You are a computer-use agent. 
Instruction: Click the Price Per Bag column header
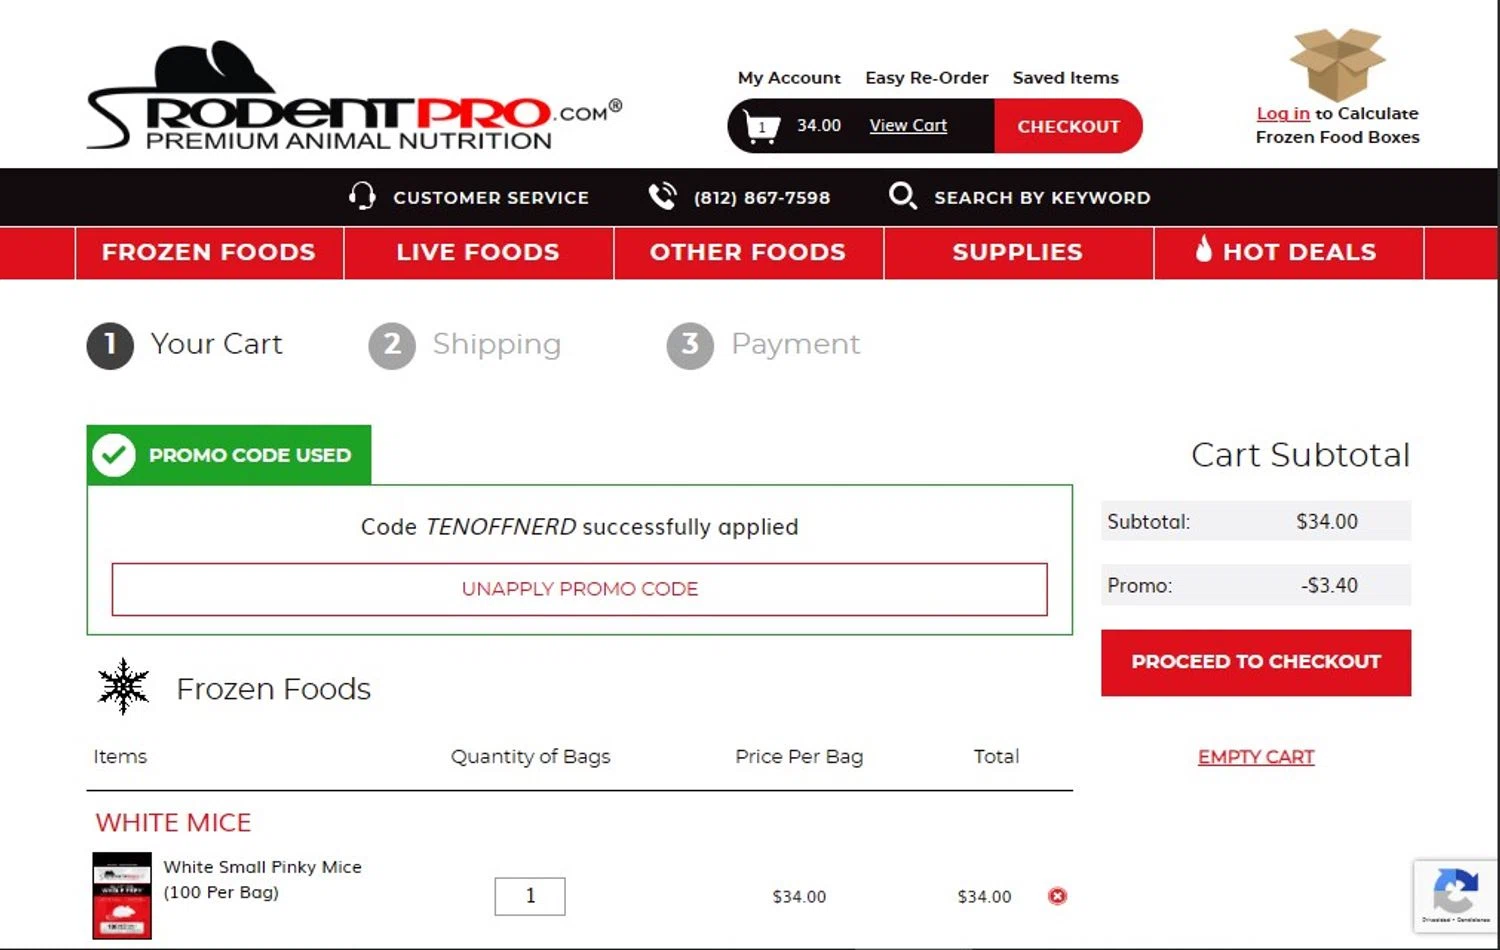799,756
